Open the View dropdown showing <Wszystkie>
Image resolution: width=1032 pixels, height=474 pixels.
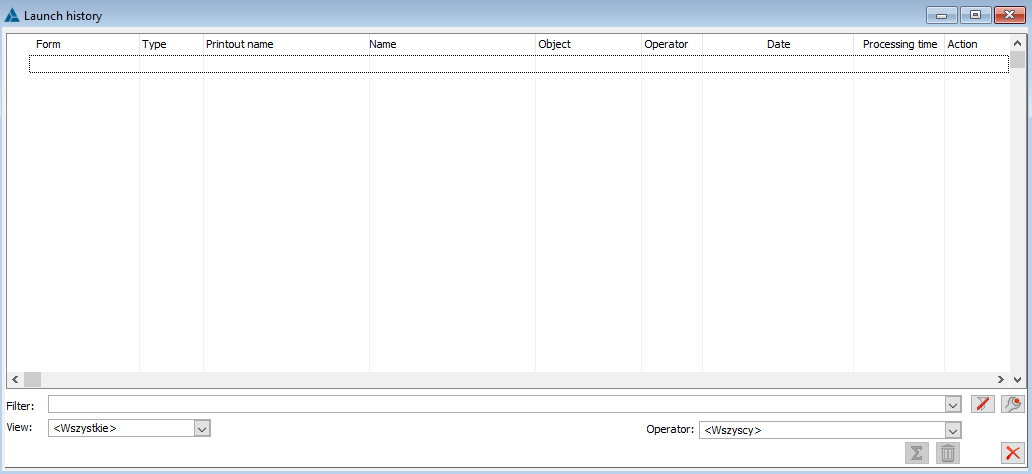pyautogui.click(x=202, y=428)
